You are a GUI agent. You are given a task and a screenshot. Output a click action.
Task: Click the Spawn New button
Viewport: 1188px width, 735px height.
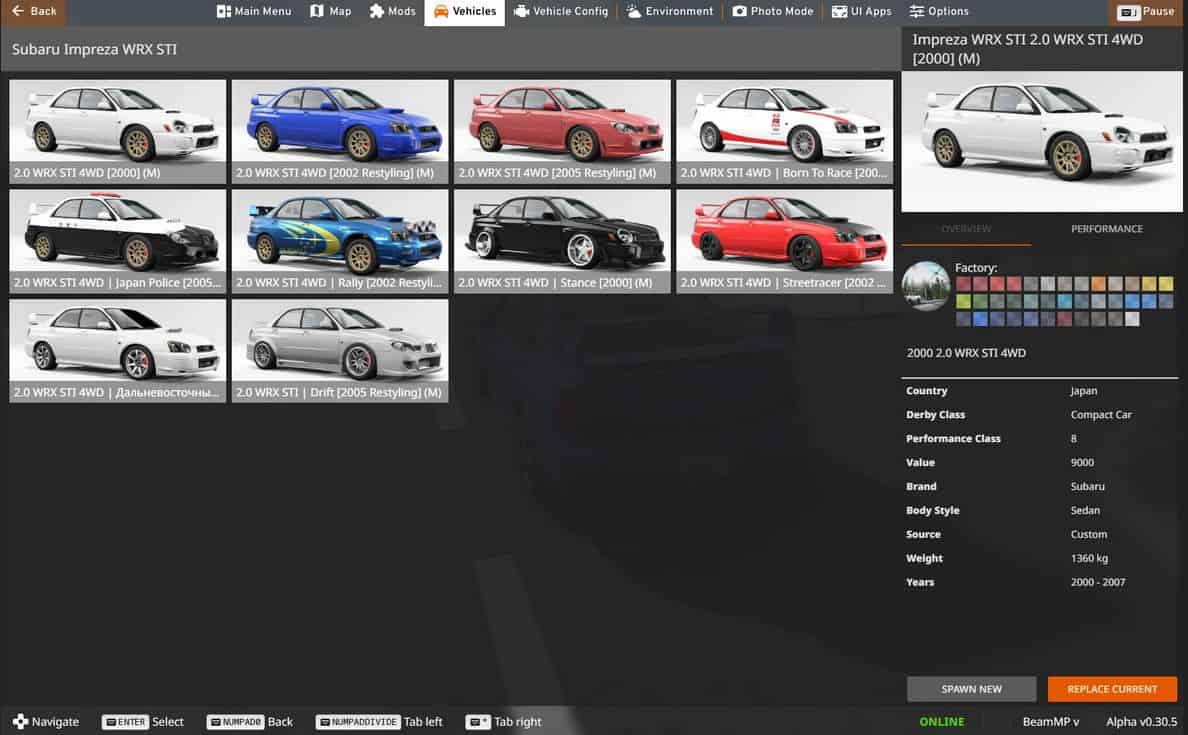972,689
